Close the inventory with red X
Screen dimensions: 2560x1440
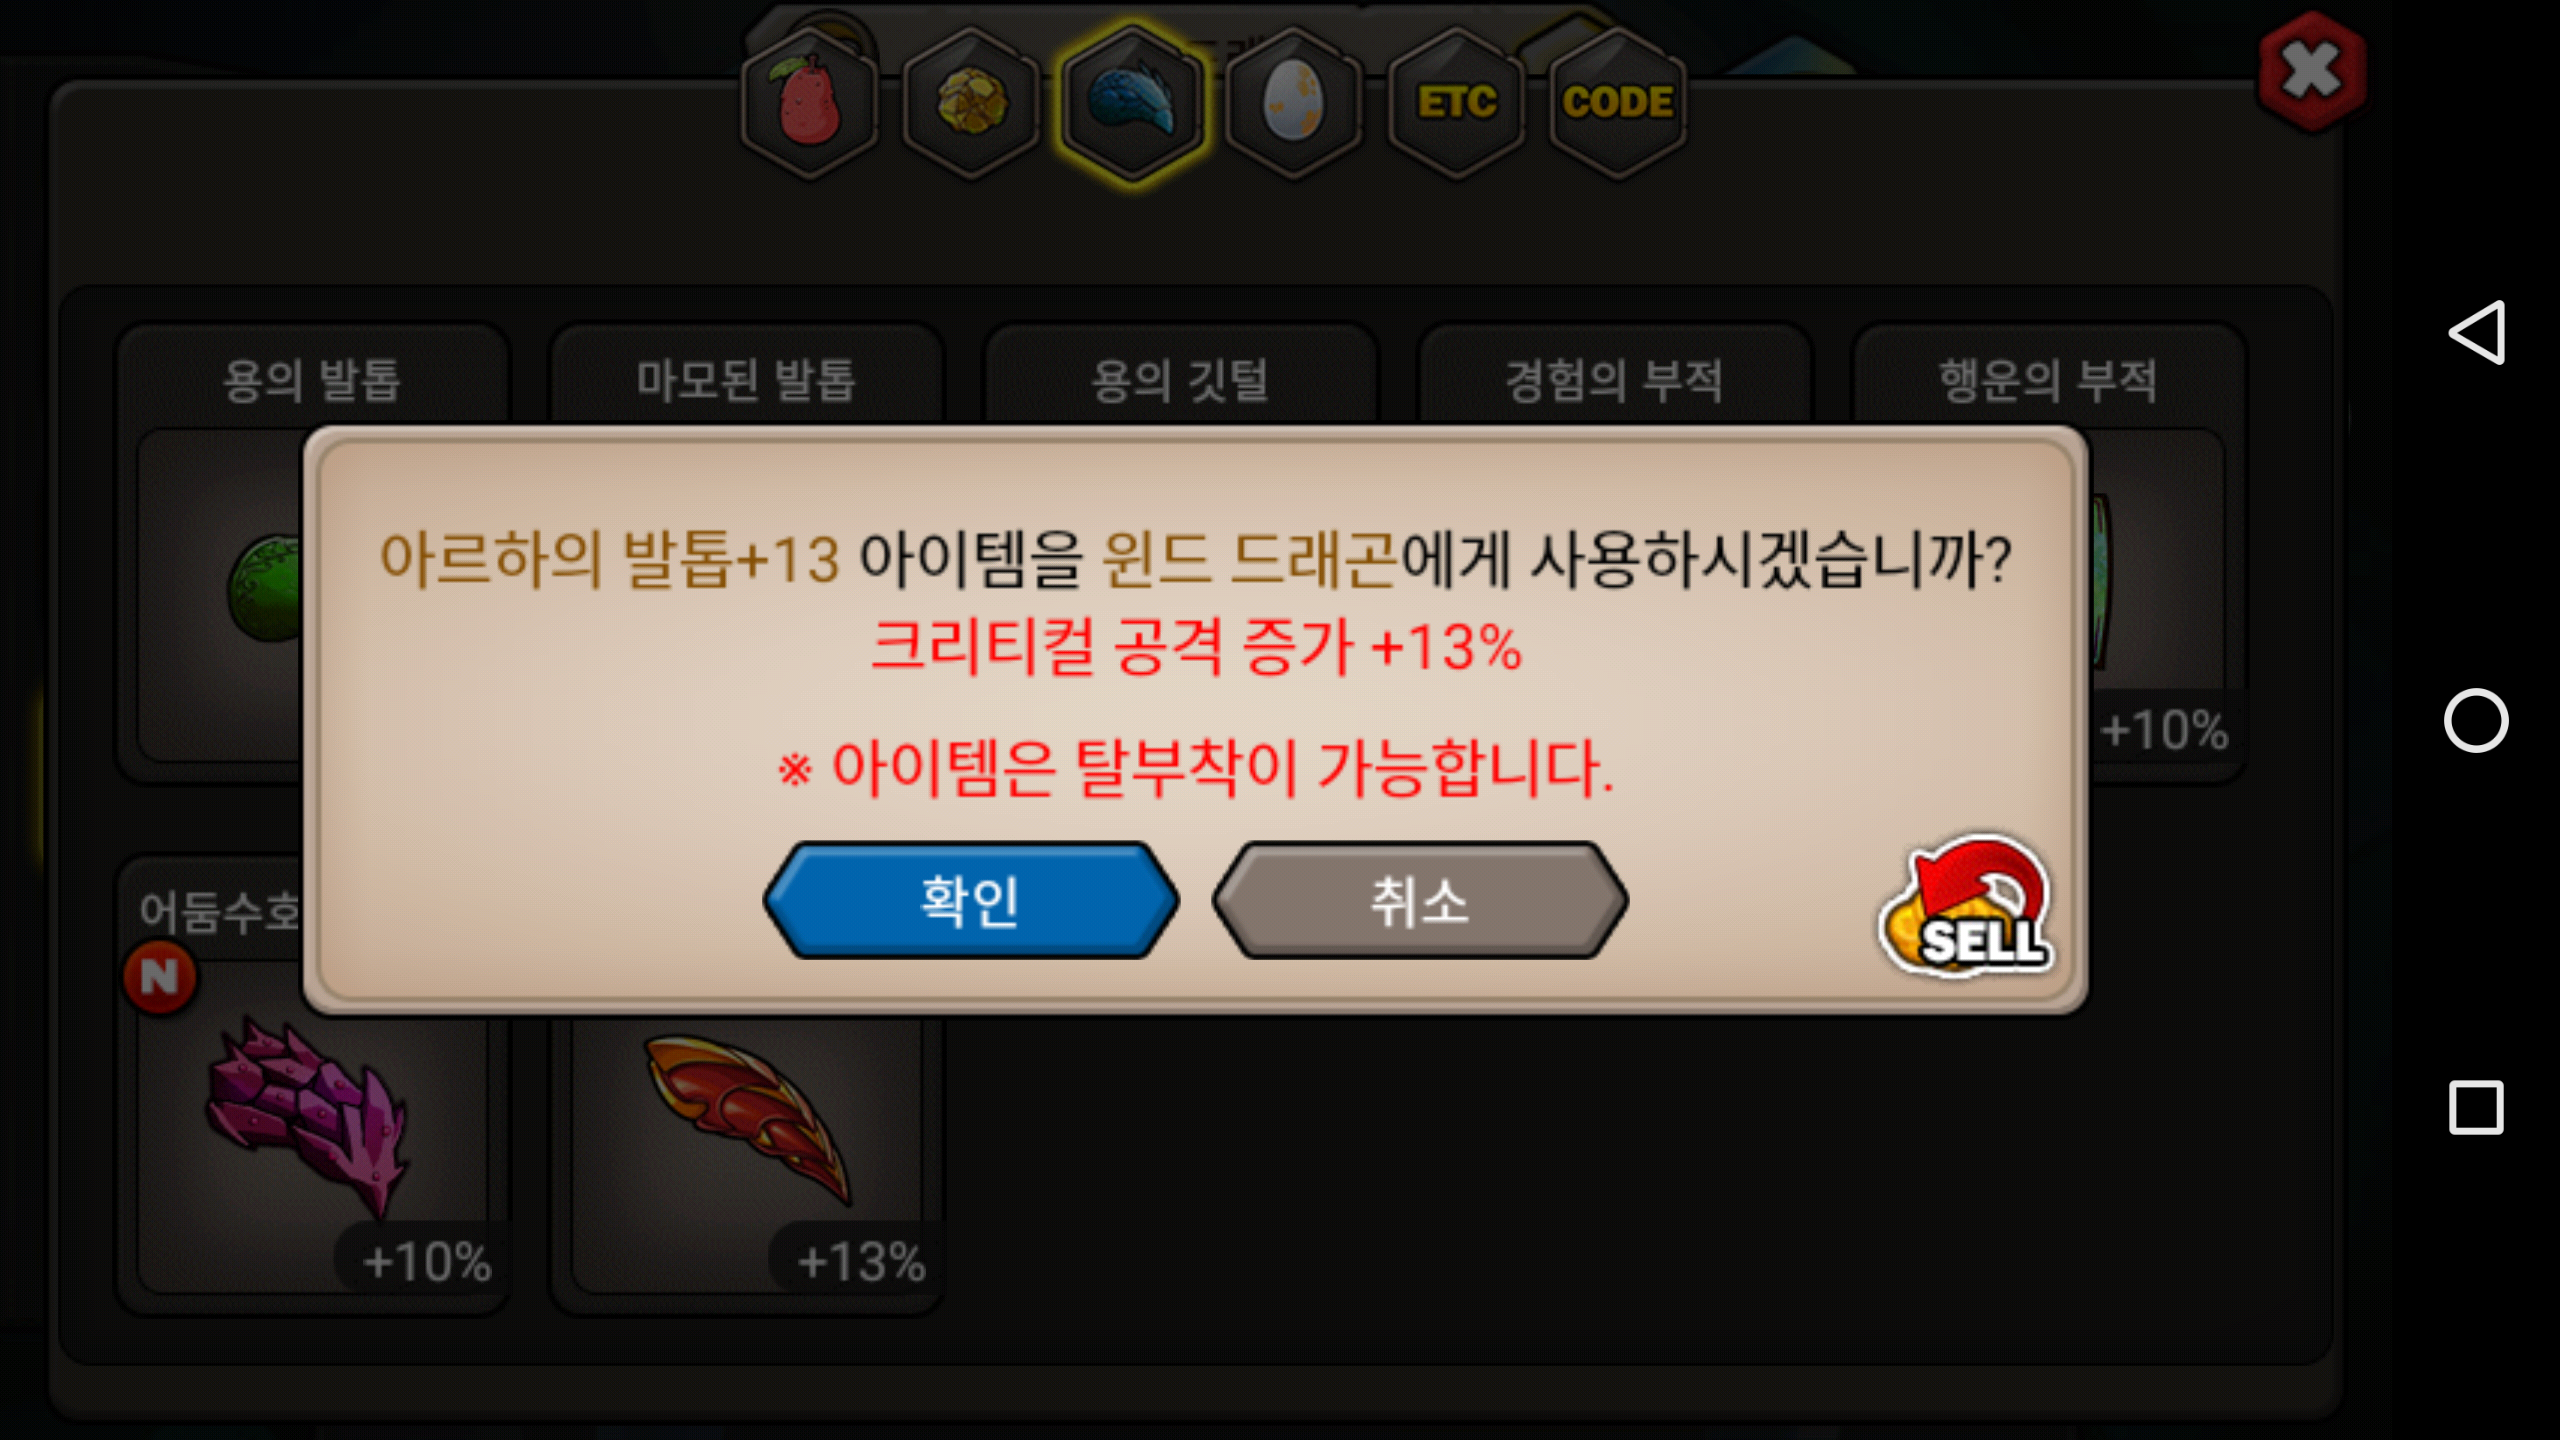tap(2311, 72)
